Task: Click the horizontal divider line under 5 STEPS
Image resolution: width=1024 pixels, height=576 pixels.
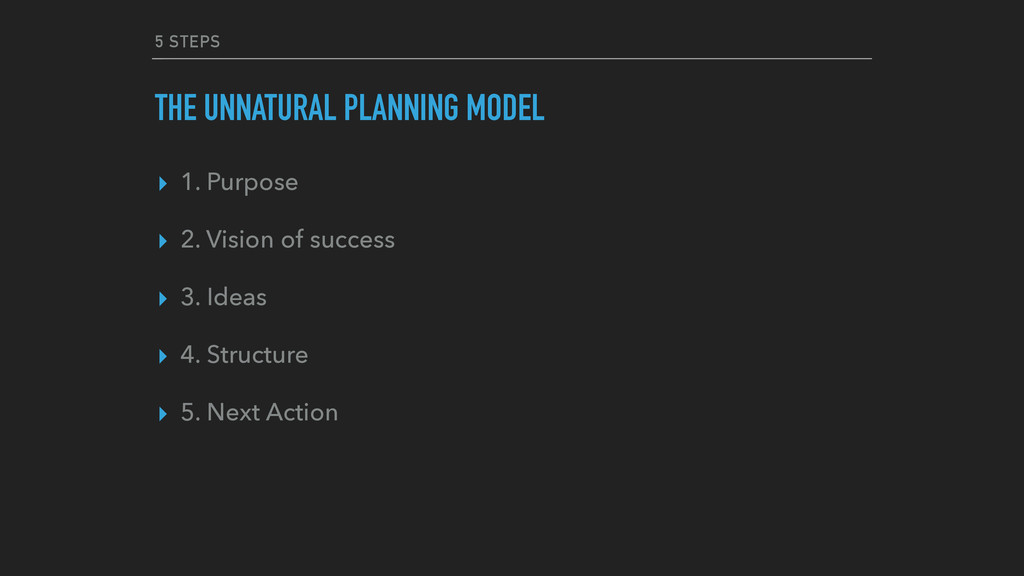Action: [512, 59]
